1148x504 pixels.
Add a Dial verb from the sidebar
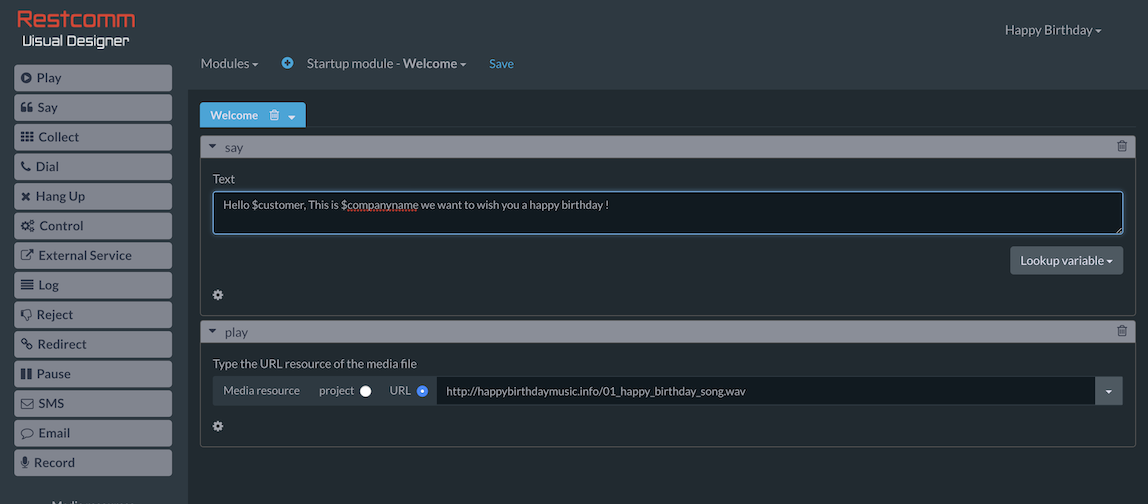[93, 167]
